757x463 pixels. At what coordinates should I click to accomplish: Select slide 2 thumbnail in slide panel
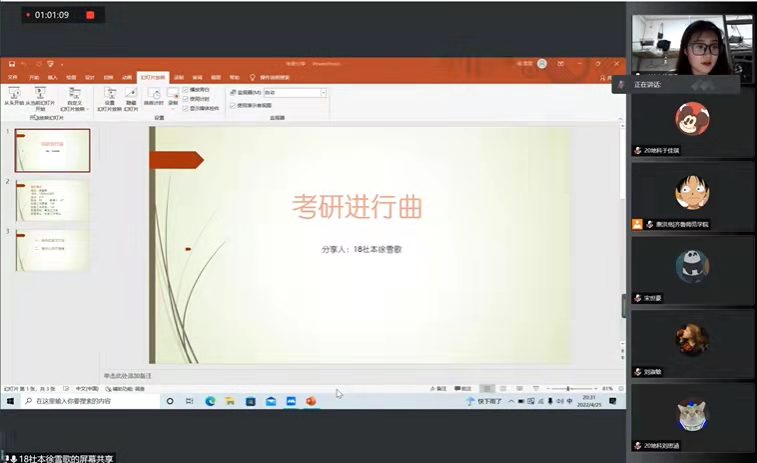tap(52, 200)
